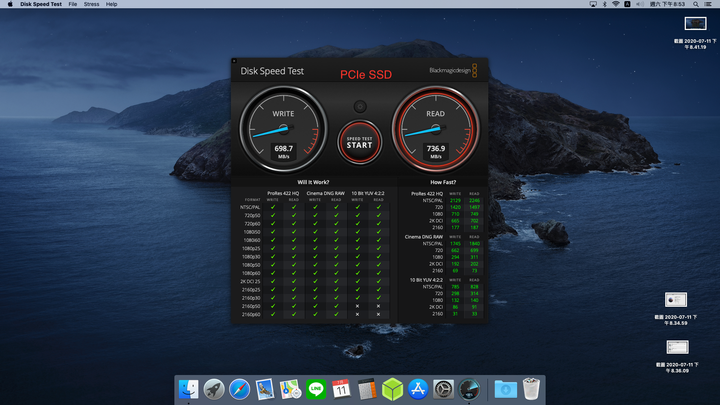
Task: Click the Blackmagicdesign logo
Action: (453, 70)
